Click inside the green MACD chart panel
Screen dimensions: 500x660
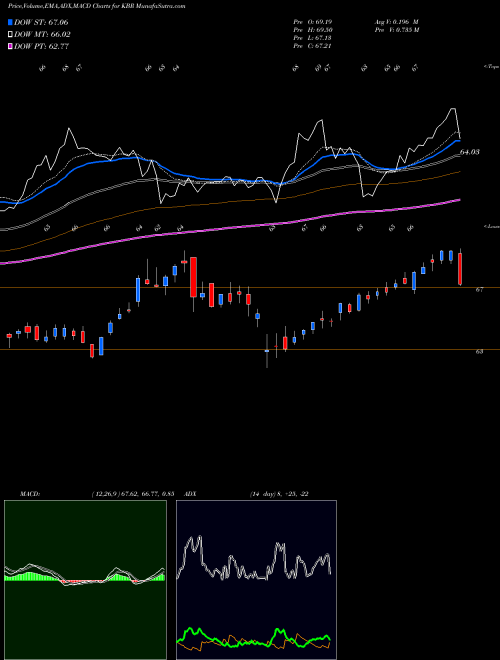[x=85, y=580]
